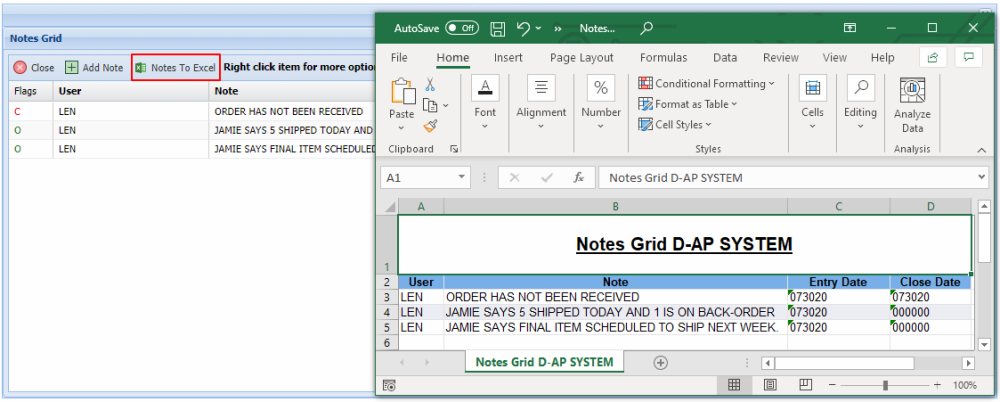Select the Notes Grid D-AP SYSTEM sheet tab
This screenshot has height=402, width=1000.
[544, 362]
